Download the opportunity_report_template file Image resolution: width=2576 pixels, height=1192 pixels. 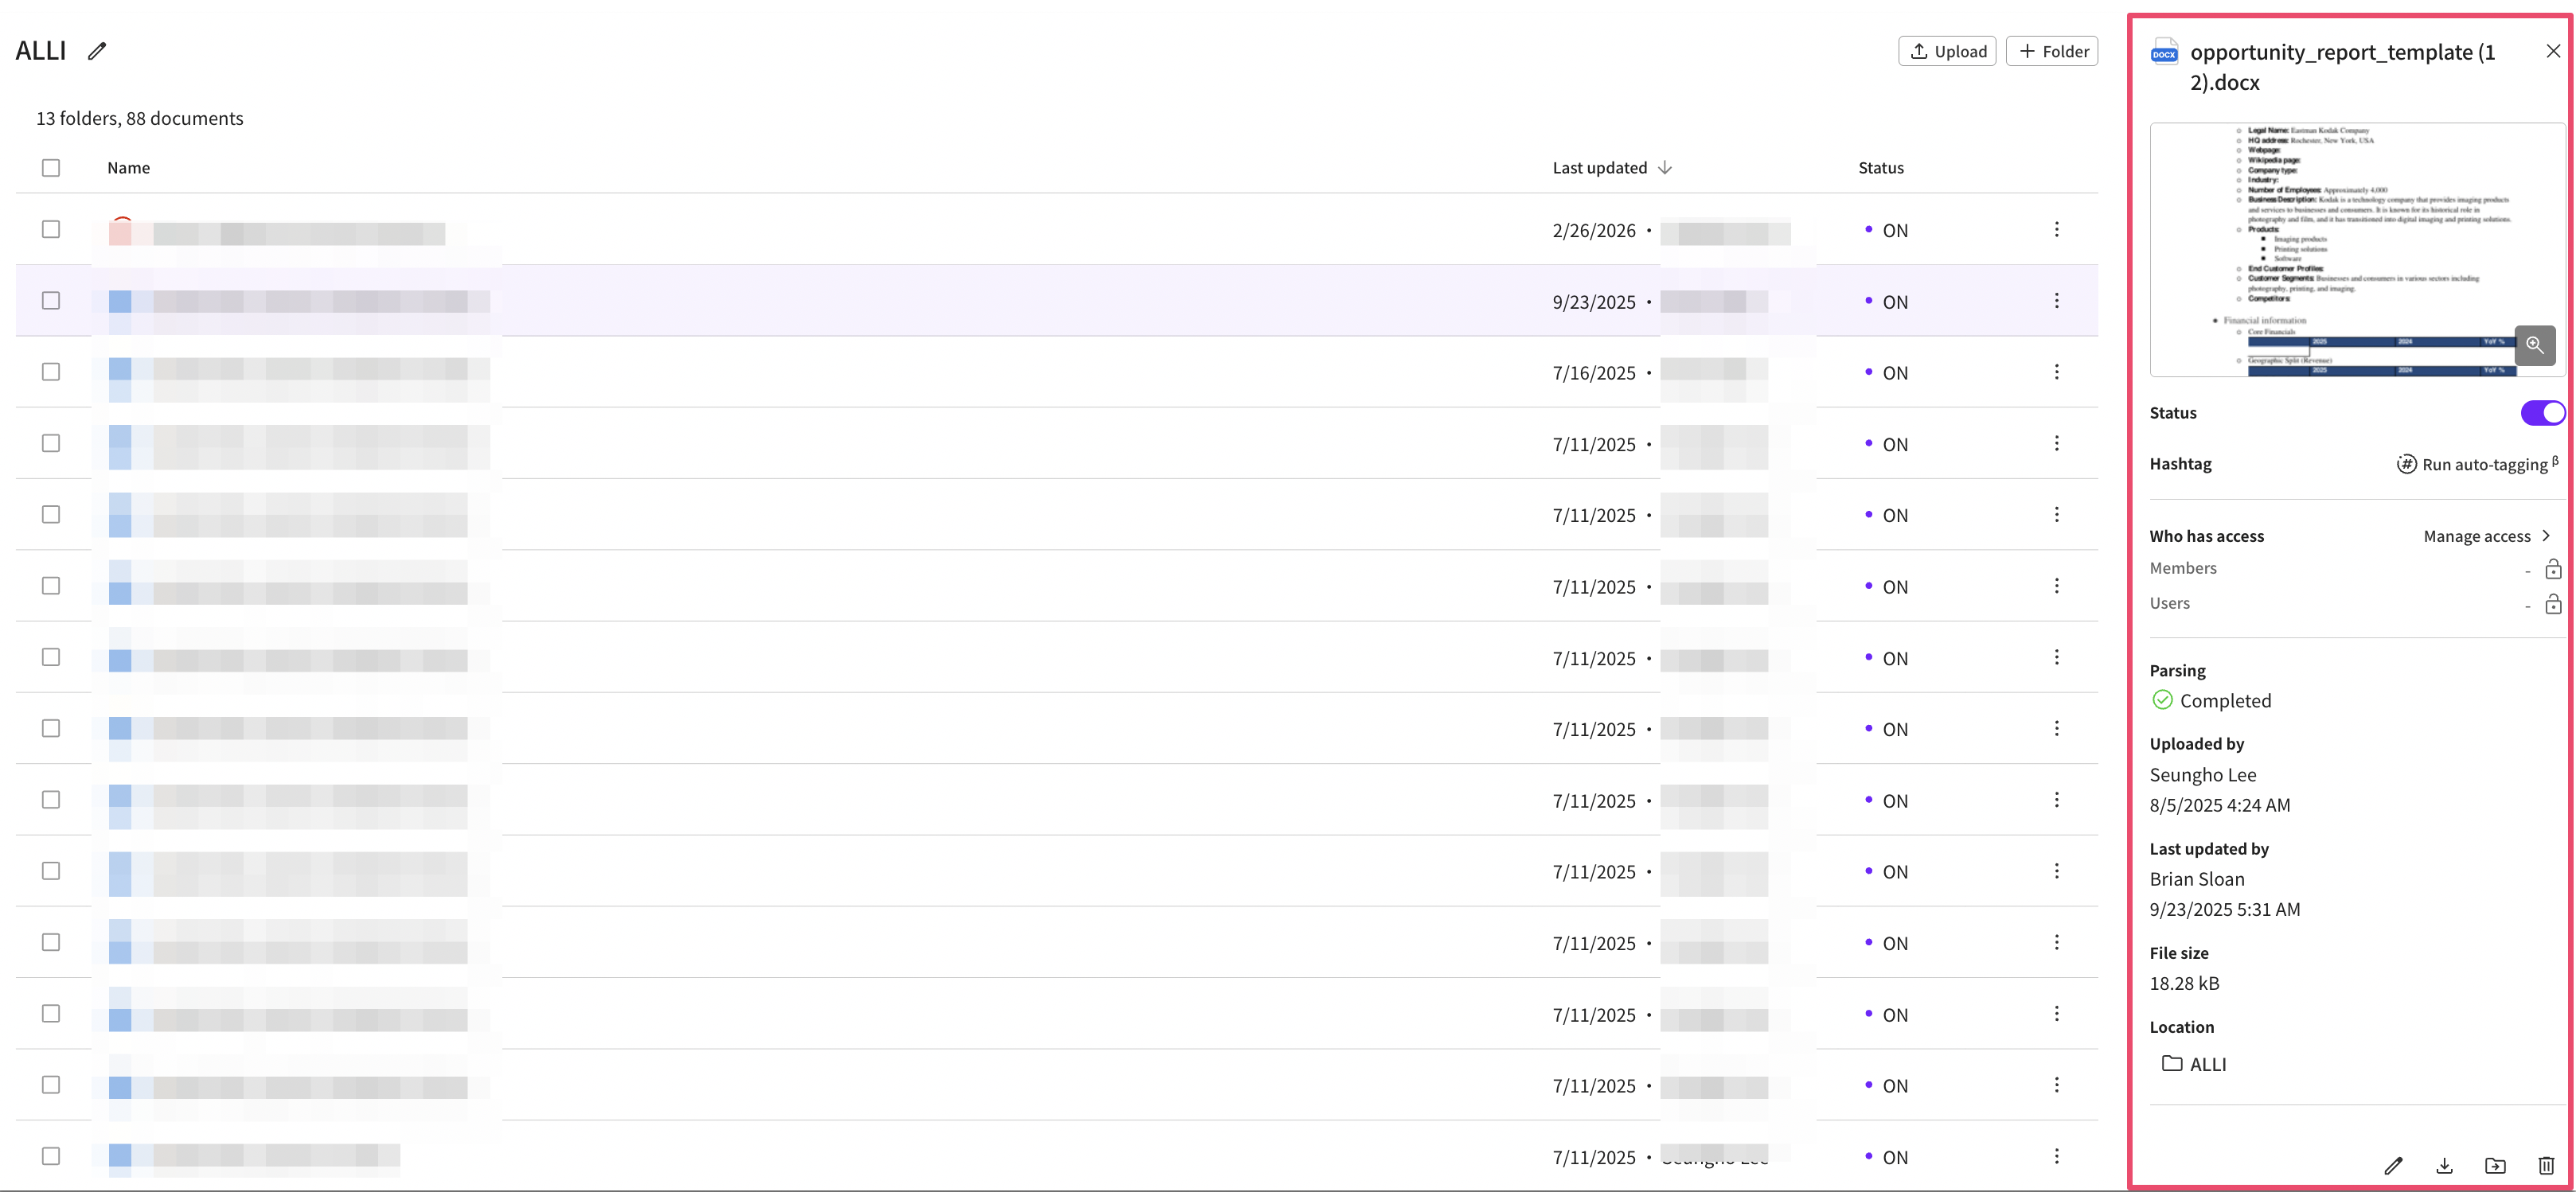[x=2444, y=1165]
